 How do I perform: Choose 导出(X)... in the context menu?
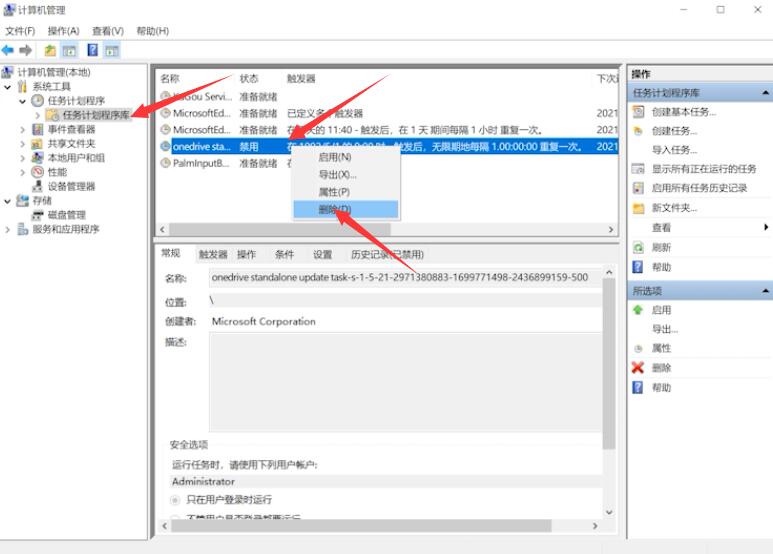(x=346, y=174)
